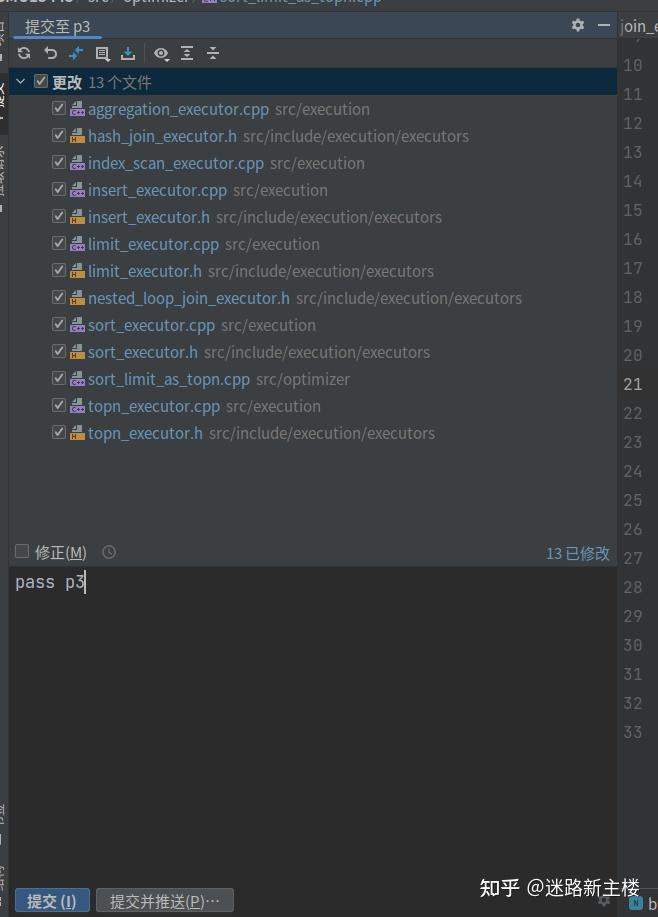Click the 13 已修改 link

click(578, 551)
